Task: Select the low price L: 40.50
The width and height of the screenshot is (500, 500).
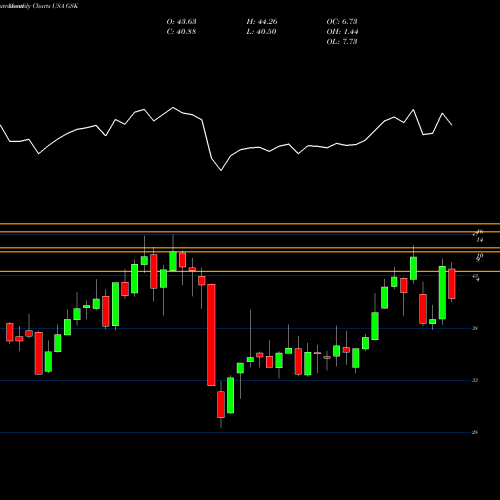Action: coord(262,32)
